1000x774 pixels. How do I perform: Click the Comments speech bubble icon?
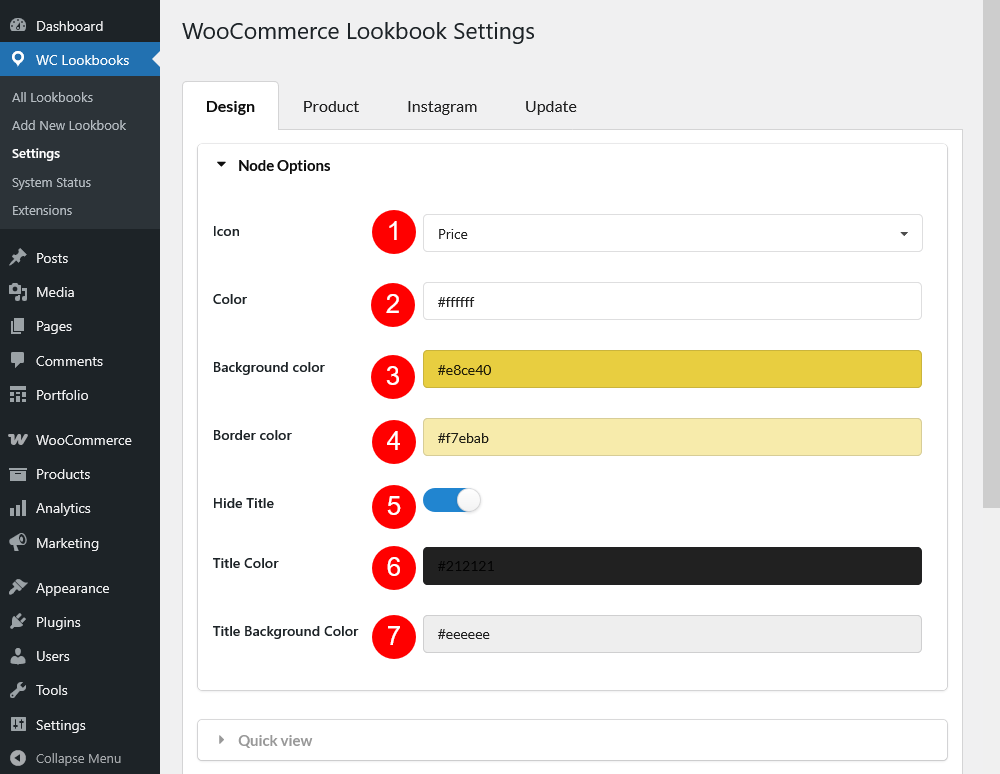[x=18, y=360]
